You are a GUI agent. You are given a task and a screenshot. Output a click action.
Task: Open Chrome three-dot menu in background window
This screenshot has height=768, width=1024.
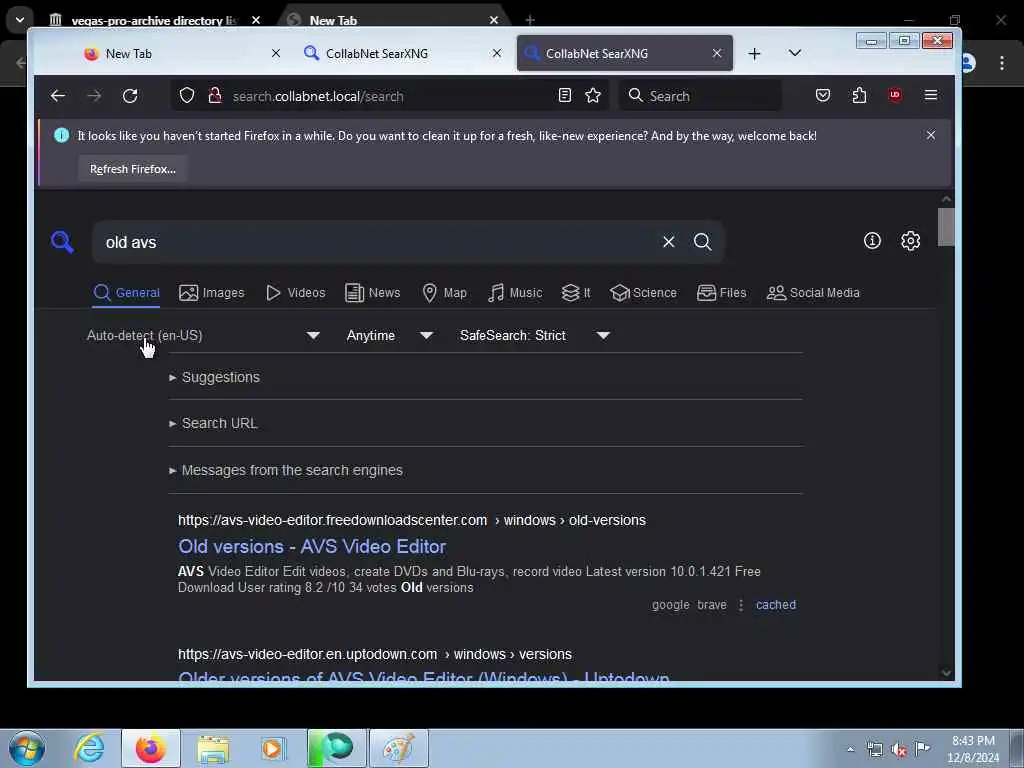[x=1002, y=63]
